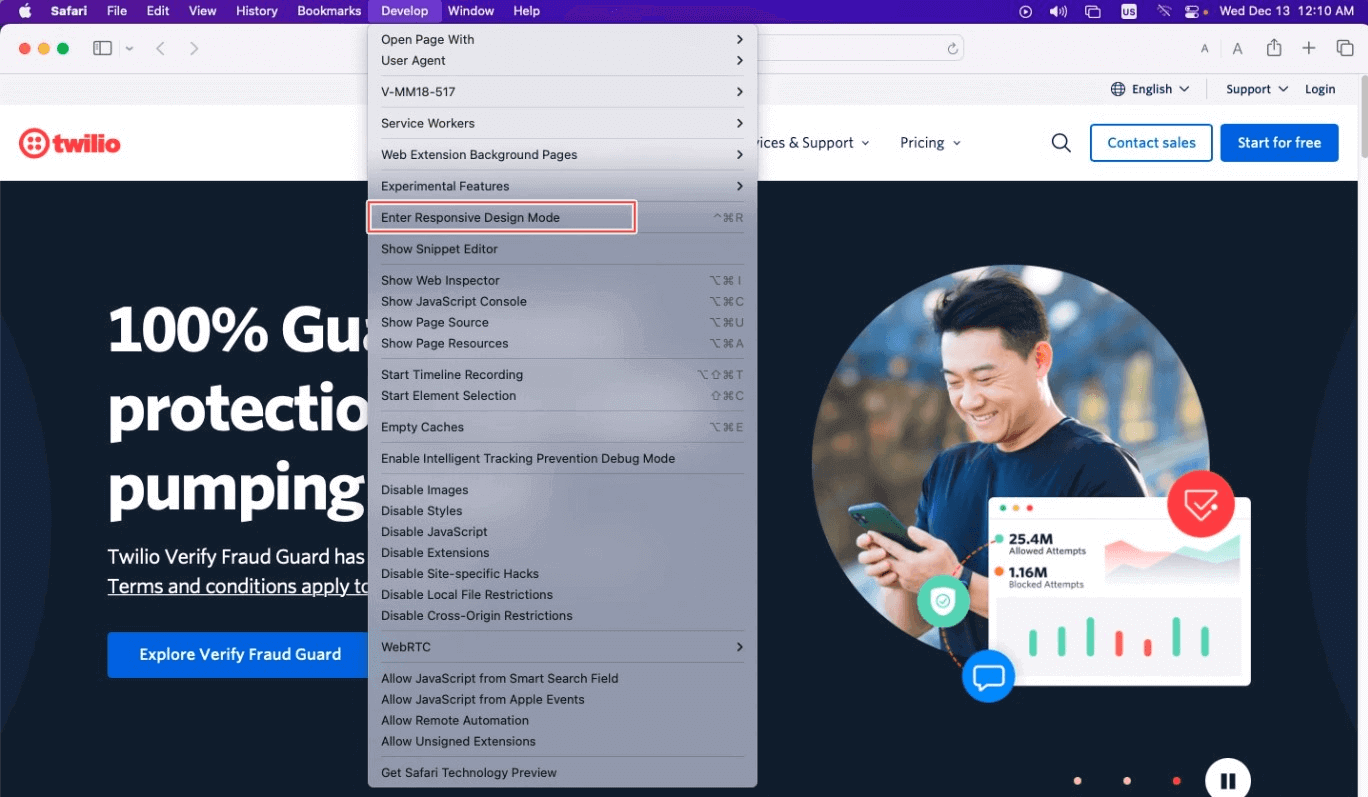Viewport: 1368px width, 797px height.
Task: Choose Show JavaScript Console
Action: coord(562,301)
